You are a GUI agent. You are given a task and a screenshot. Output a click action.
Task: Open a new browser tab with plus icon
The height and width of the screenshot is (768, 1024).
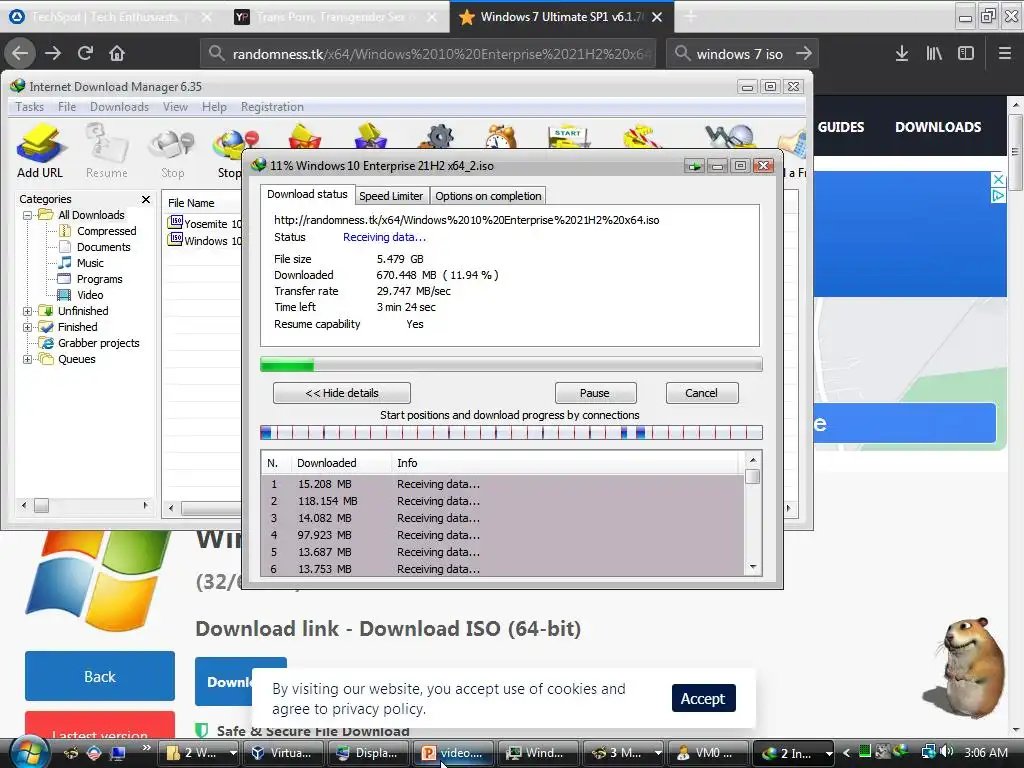(690, 17)
